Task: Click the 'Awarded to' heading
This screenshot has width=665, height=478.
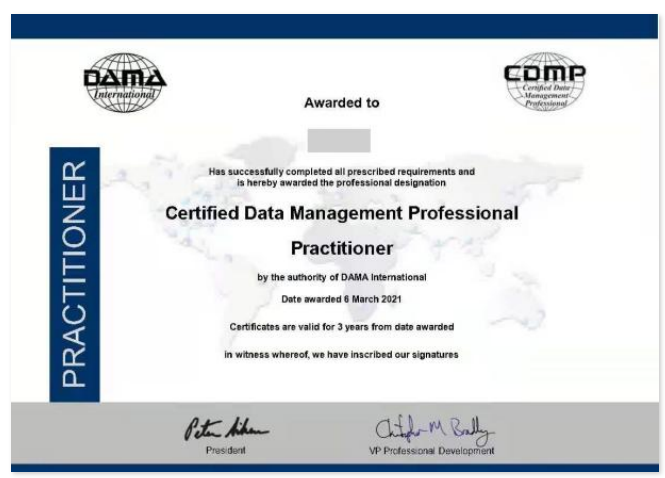Action: pyautogui.click(x=341, y=103)
